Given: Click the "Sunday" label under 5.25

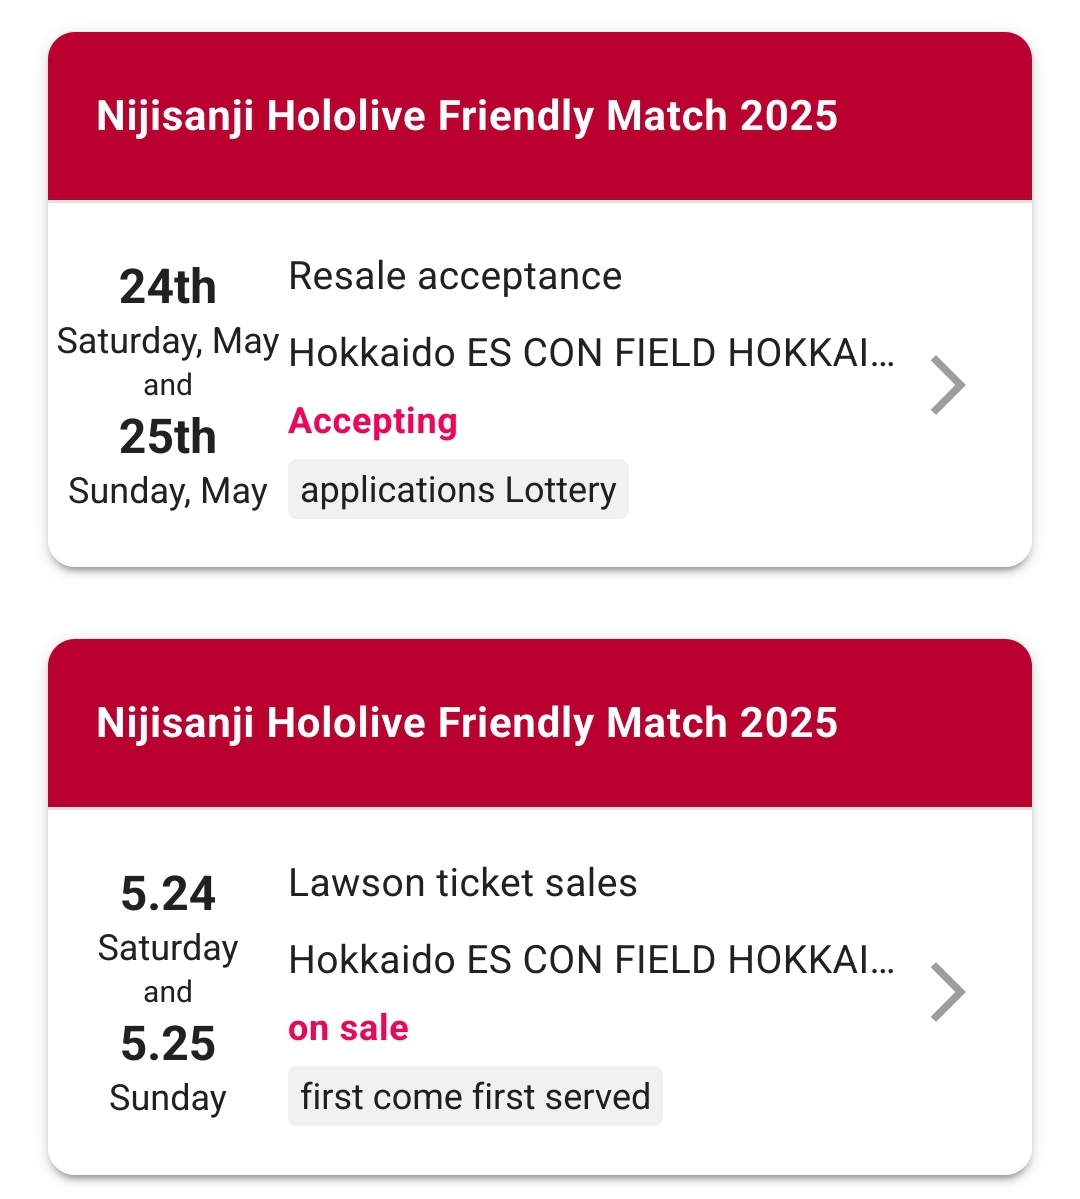Looking at the screenshot, I should click(168, 1098).
